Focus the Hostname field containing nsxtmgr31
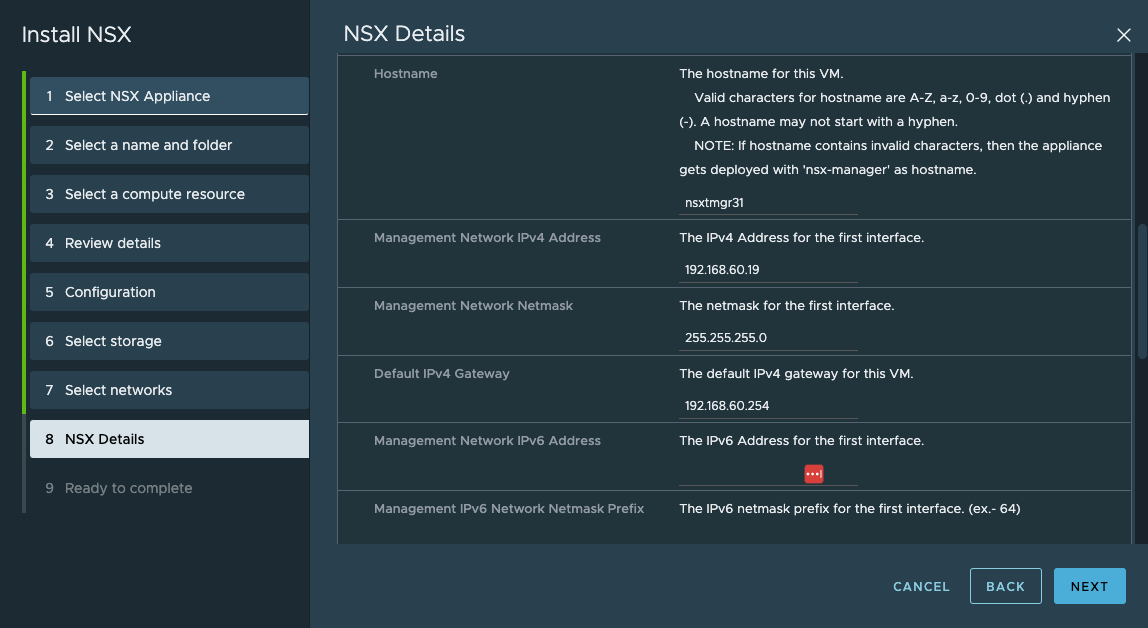The image size is (1148, 628). pyautogui.click(x=768, y=203)
